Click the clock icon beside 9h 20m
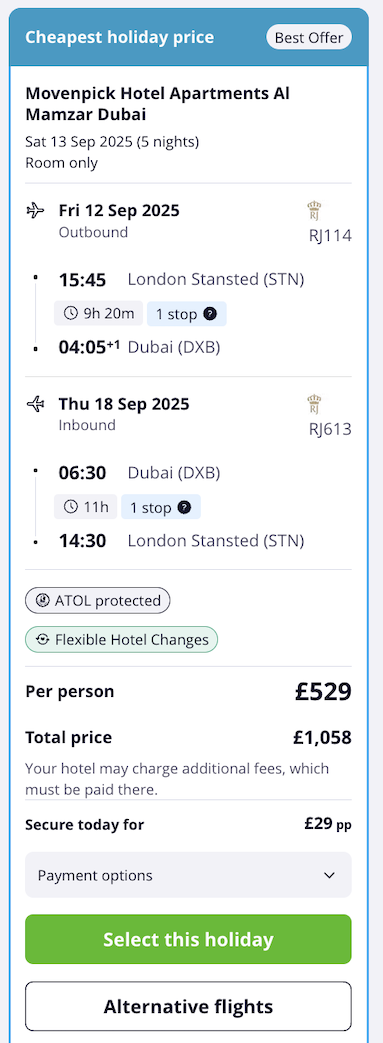 tap(70, 314)
